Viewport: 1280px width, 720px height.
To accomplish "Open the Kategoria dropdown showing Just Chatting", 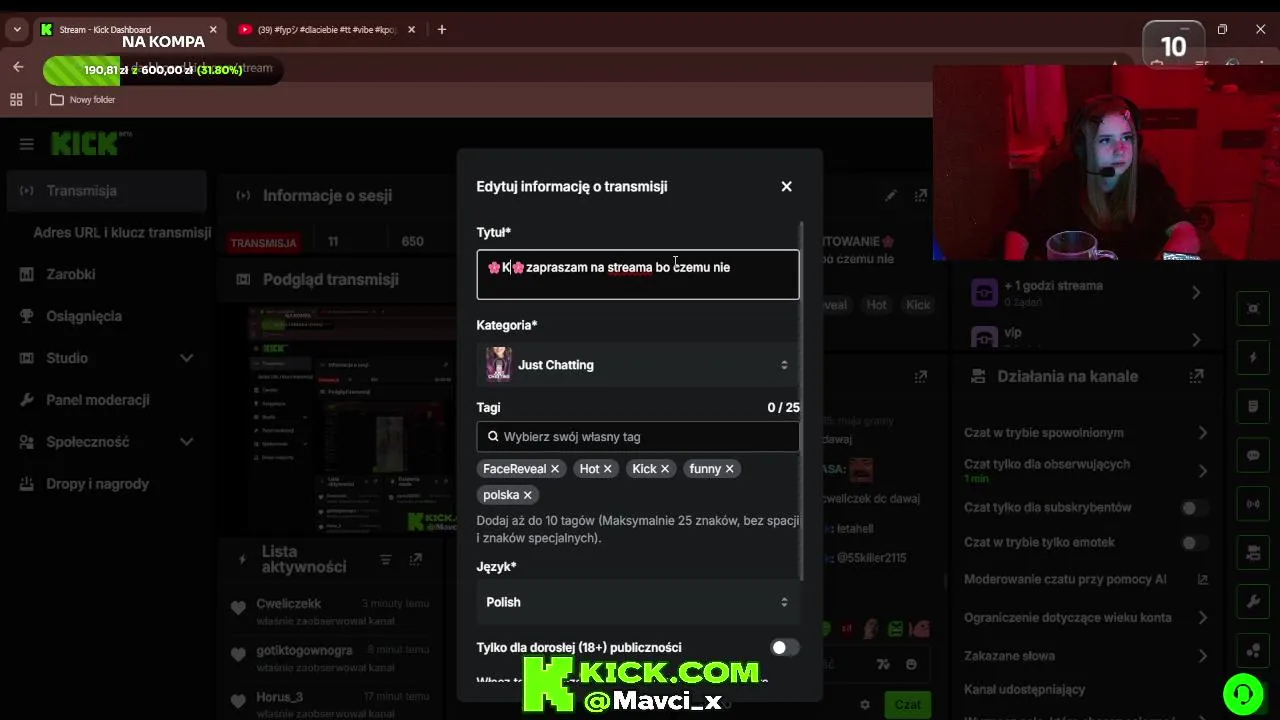I will tap(638, 365).
